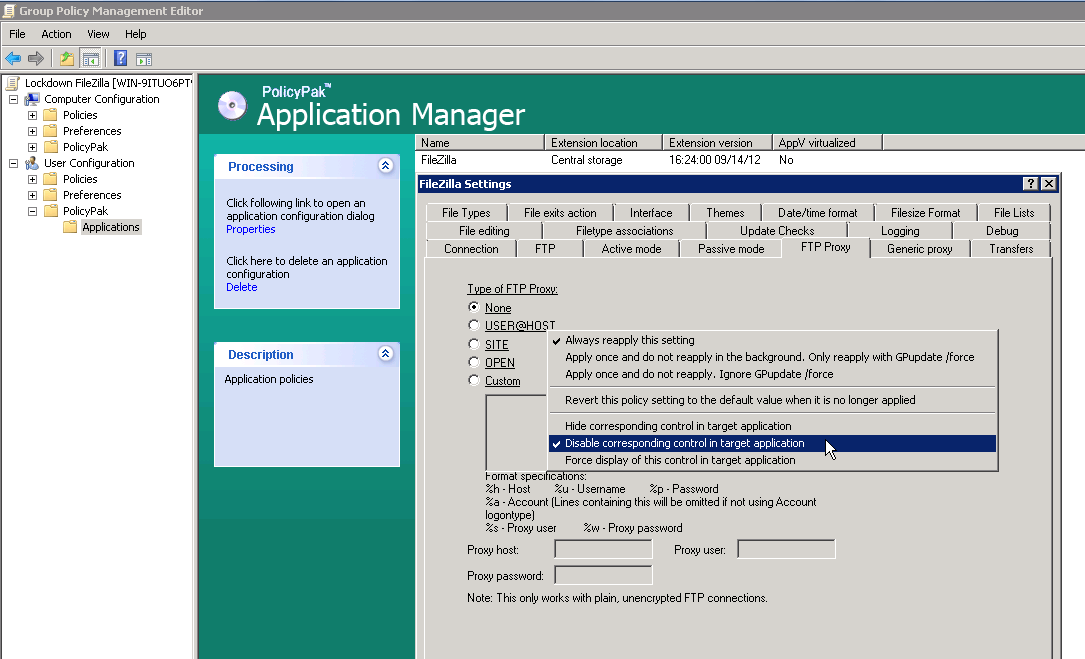Choose Revert this policy setting to default
This screenshot has height=659, width=1085.
[772, 400]
